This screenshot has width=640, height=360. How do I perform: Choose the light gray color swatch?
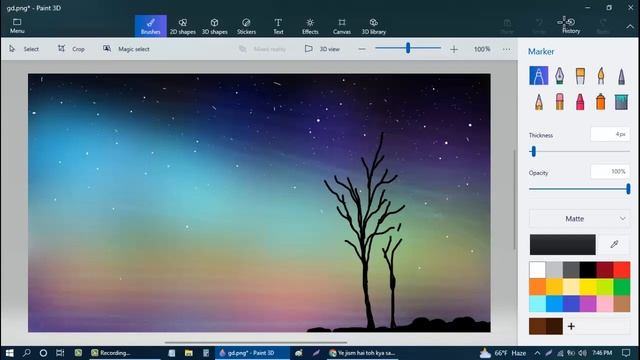(x=554, y=270)
